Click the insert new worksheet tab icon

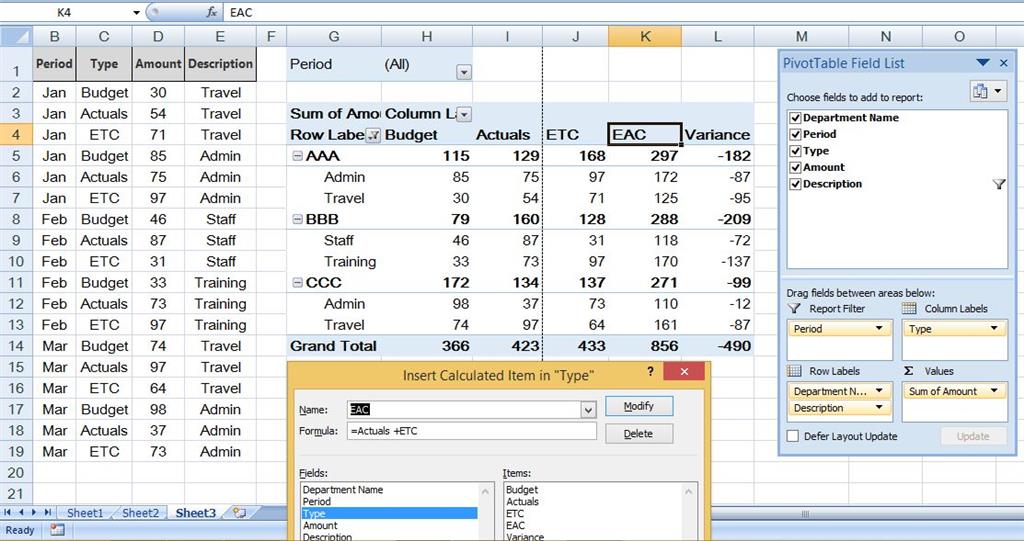click(x=239, y=513)
